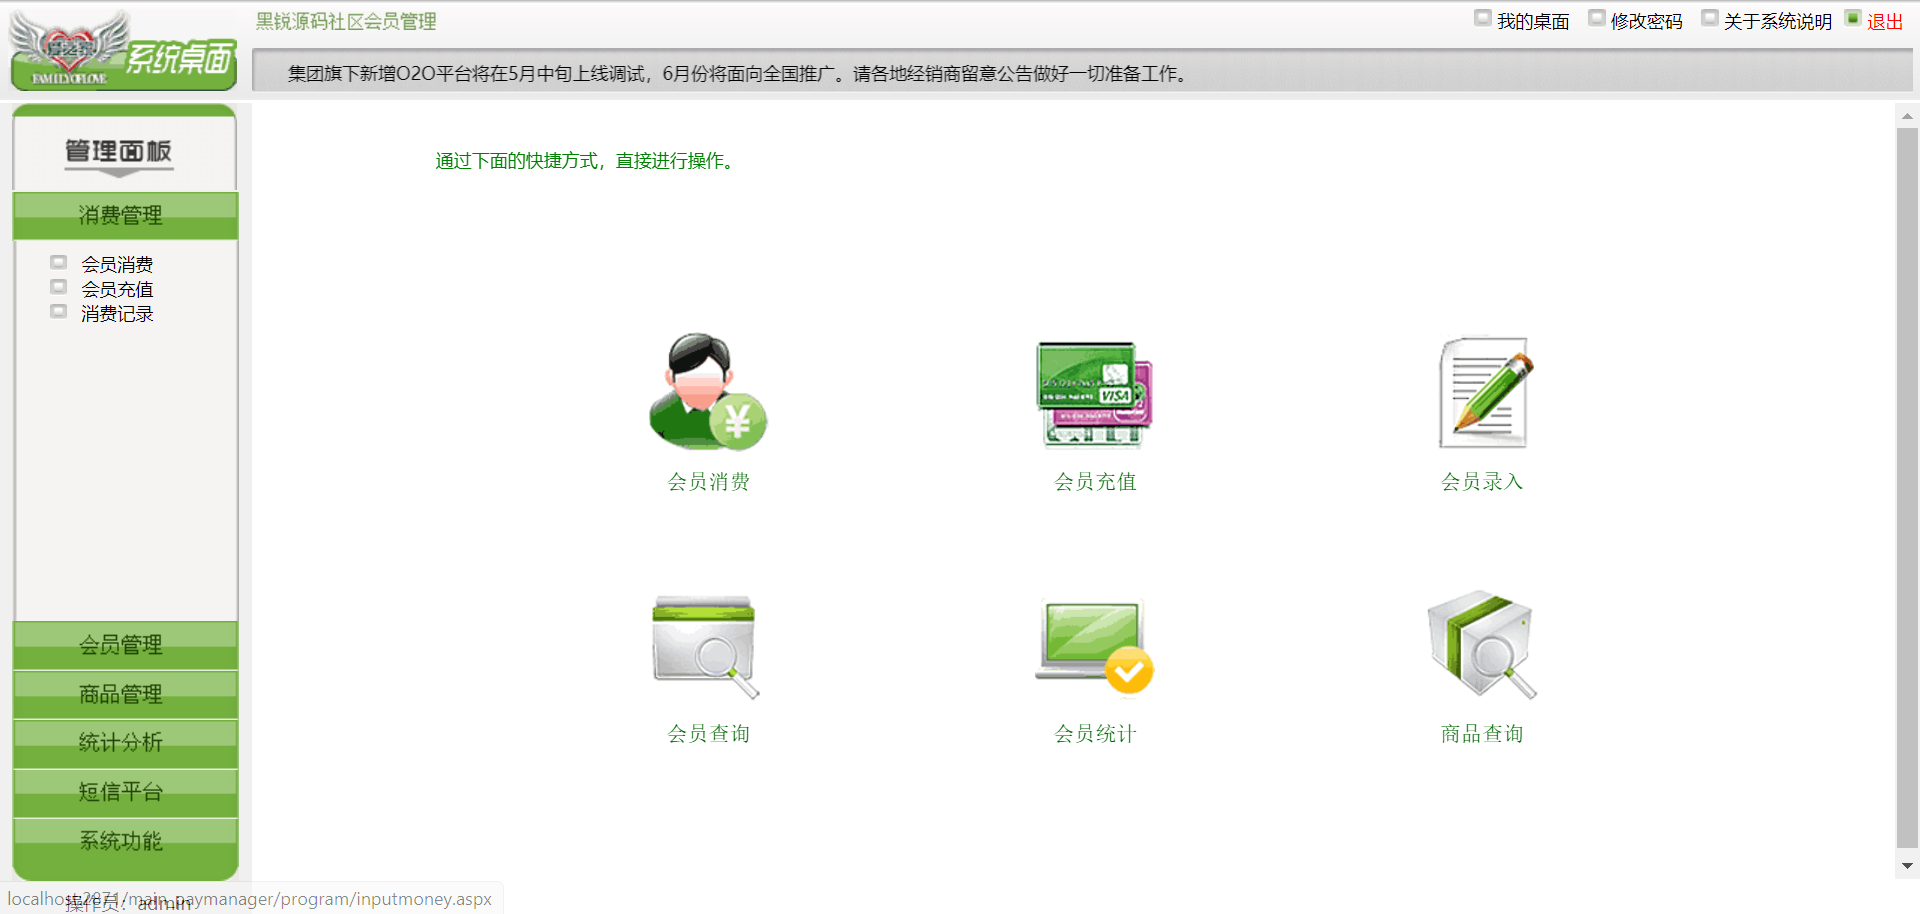Click the green icon beside 退出
This screenshot has height=914, width=1920.
[1853, 18]
